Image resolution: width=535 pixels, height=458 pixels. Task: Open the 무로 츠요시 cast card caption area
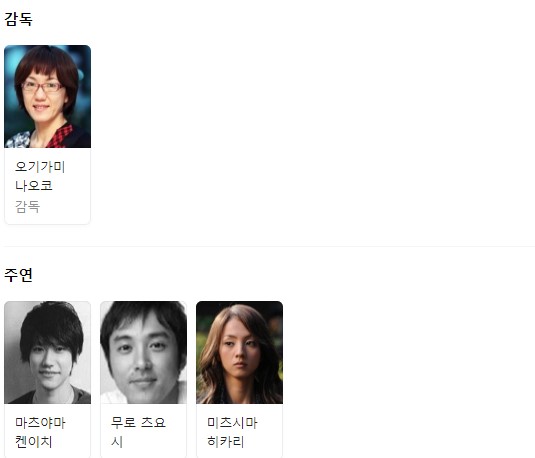click(x=144, y=431)
